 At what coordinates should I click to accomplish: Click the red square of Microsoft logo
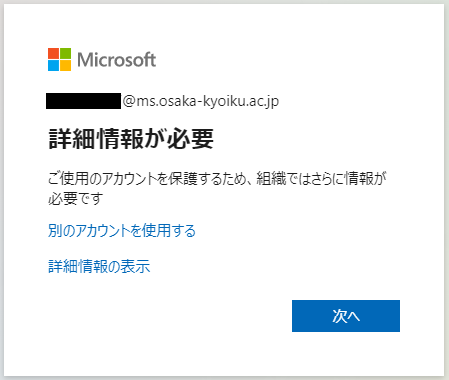(x=53, y=53)
